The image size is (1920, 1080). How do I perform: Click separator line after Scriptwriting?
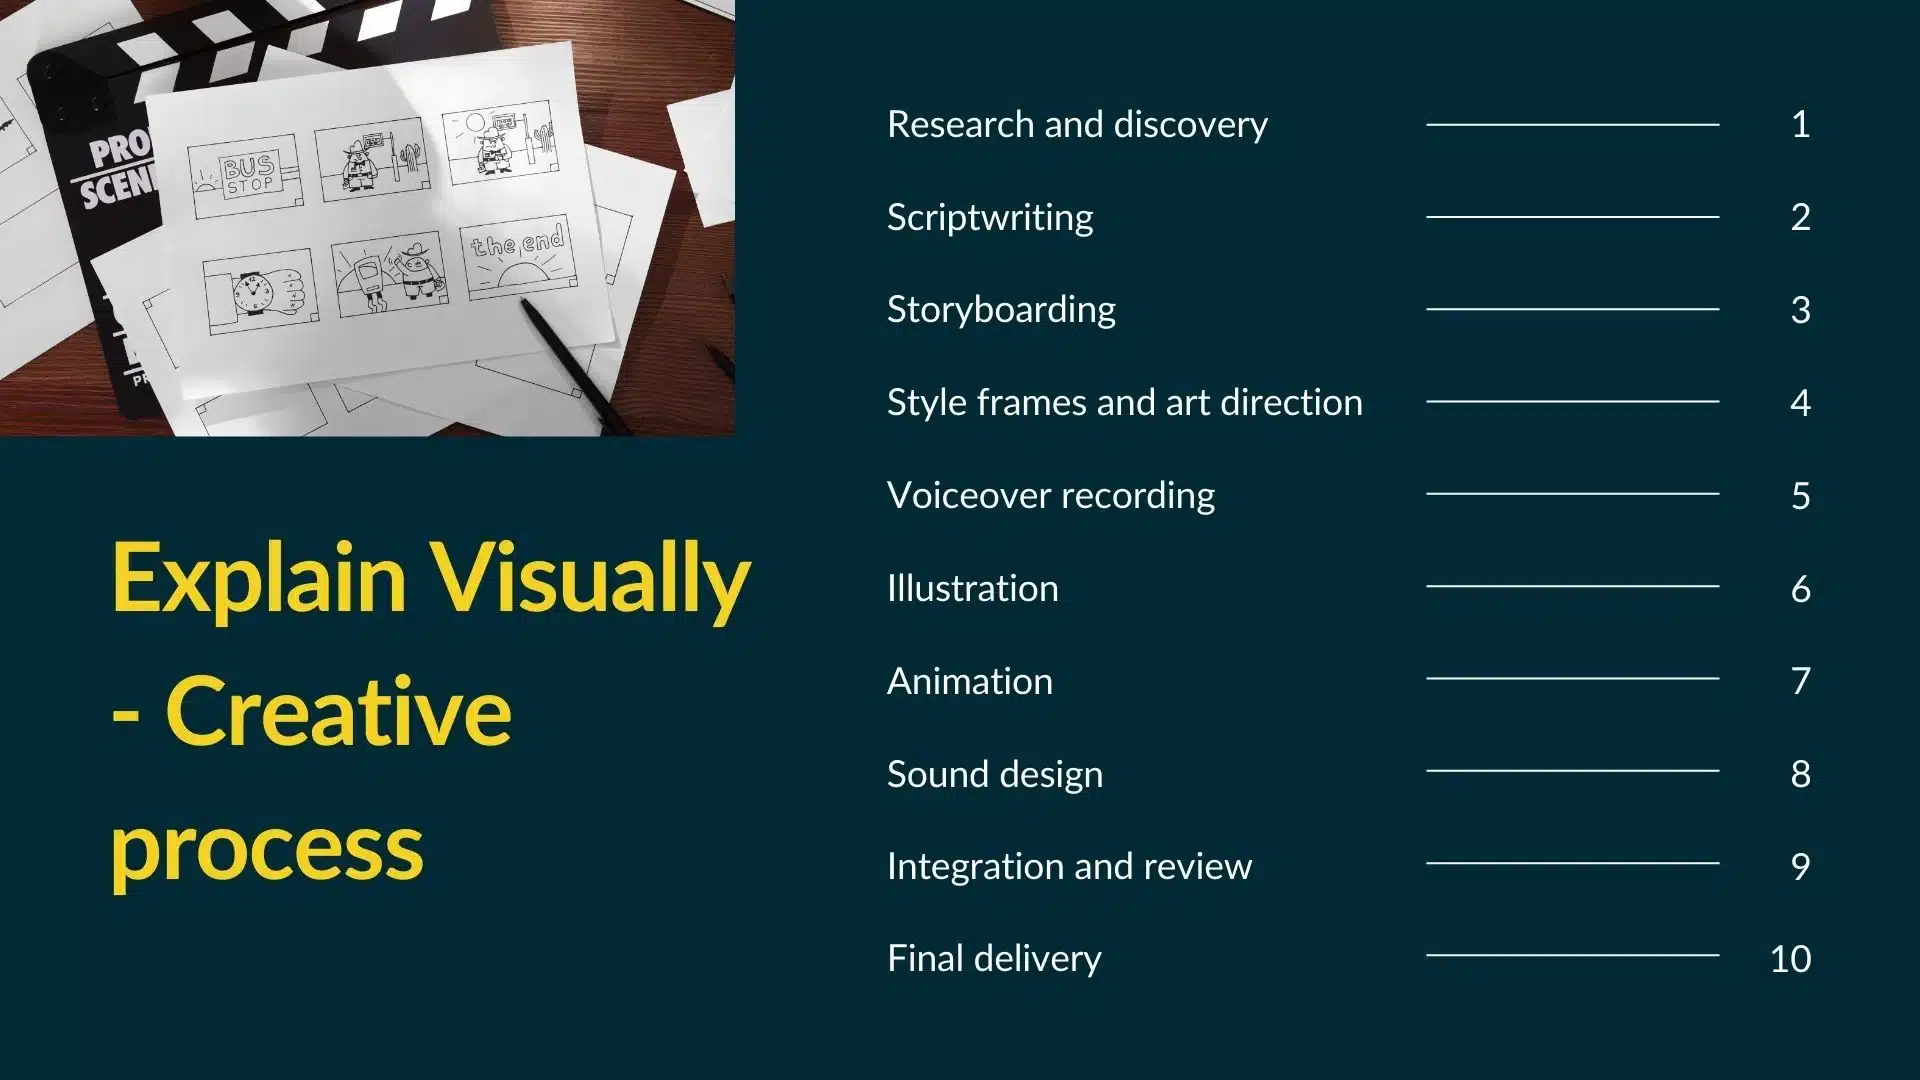(x=1569, y=215)
